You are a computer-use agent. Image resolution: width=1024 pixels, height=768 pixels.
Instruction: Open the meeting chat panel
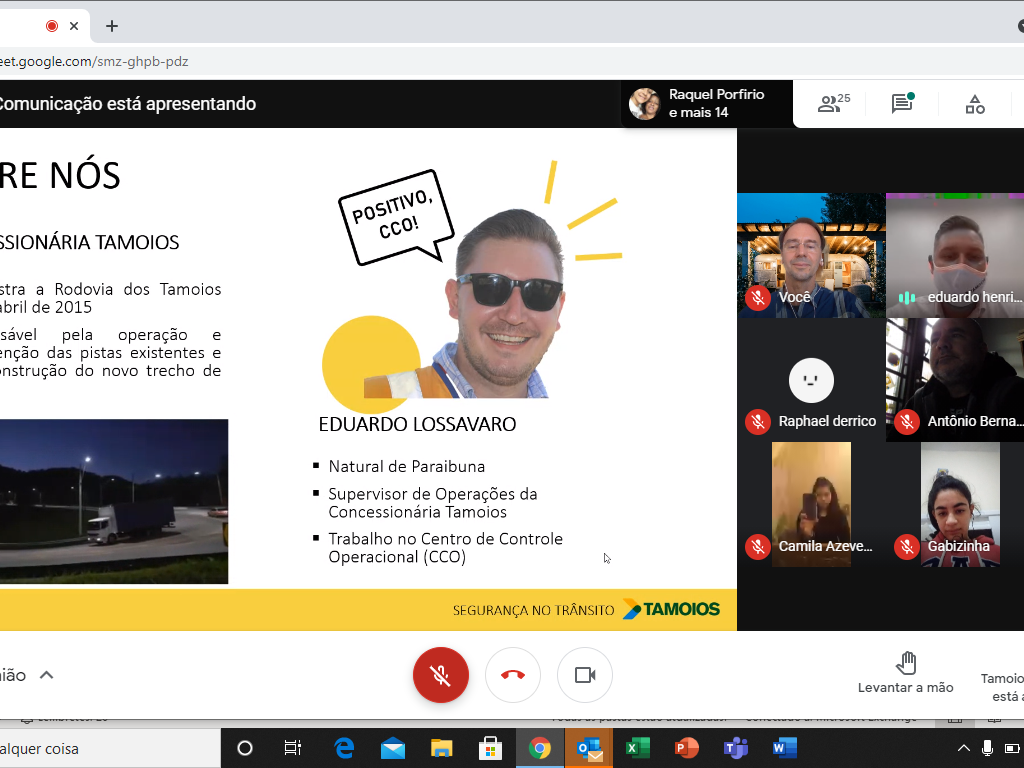(902, 104)
